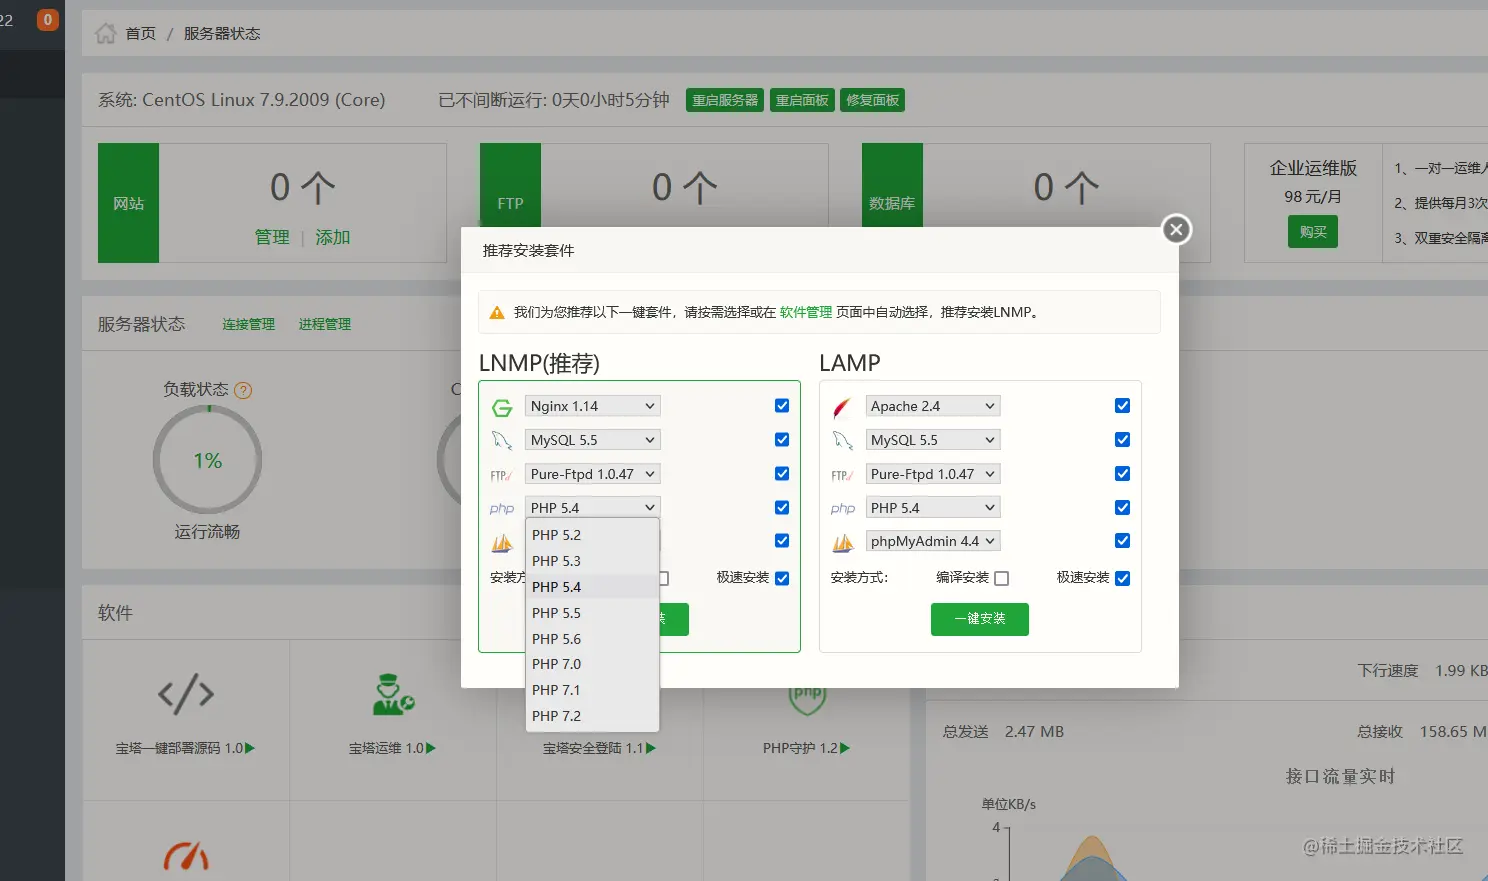
Task: Uncheck the PHP checkbox in LNMP
Action: click(x=782, y=508)
